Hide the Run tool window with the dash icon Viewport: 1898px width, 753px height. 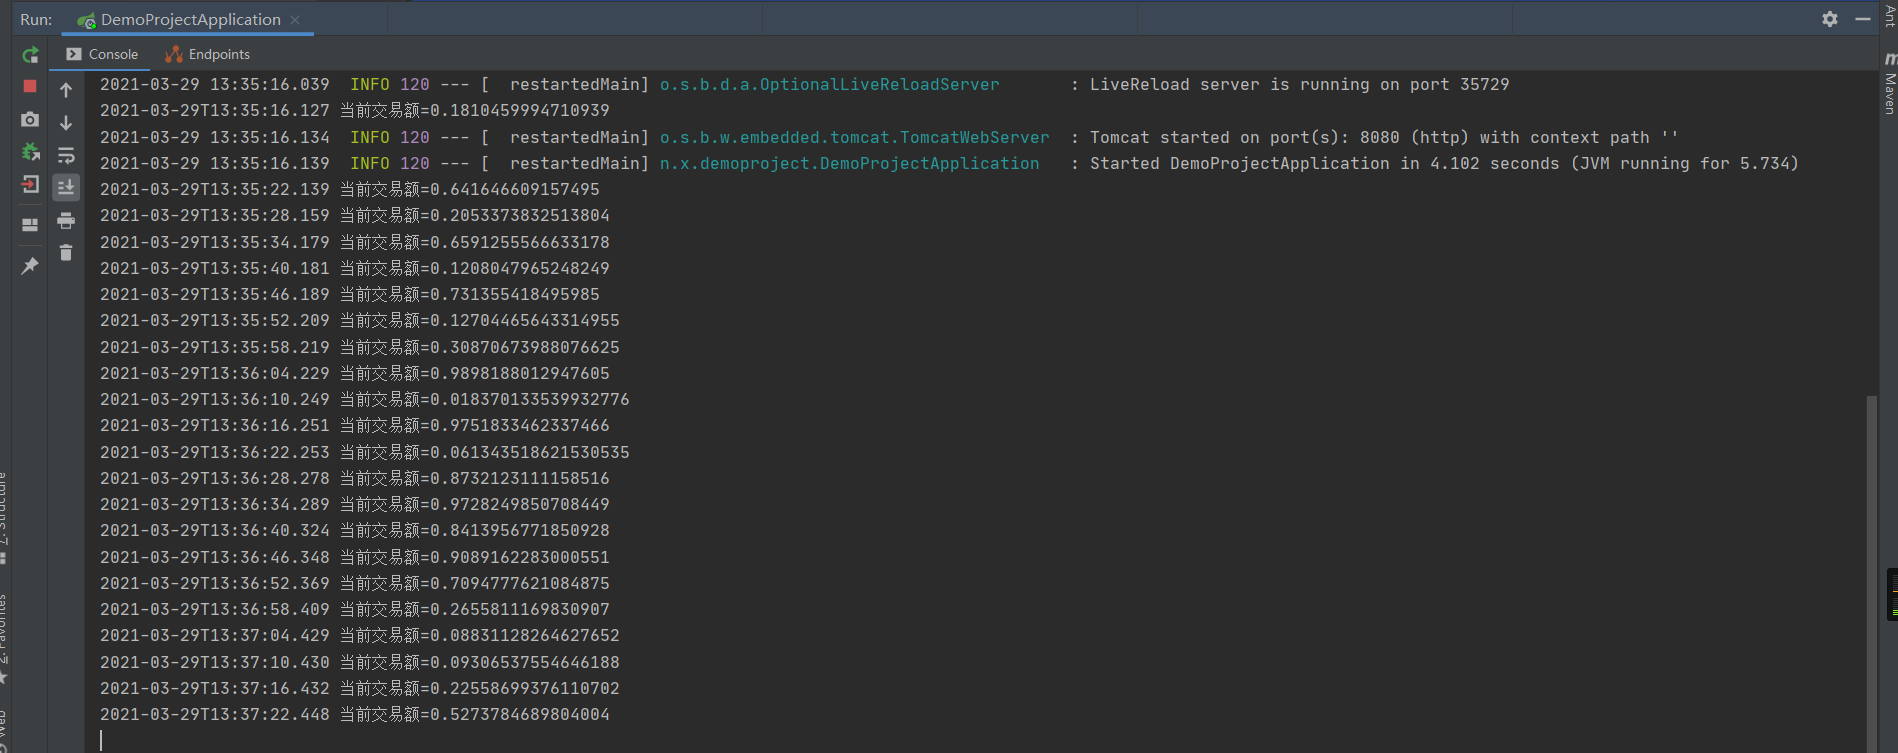[1863, 19]
